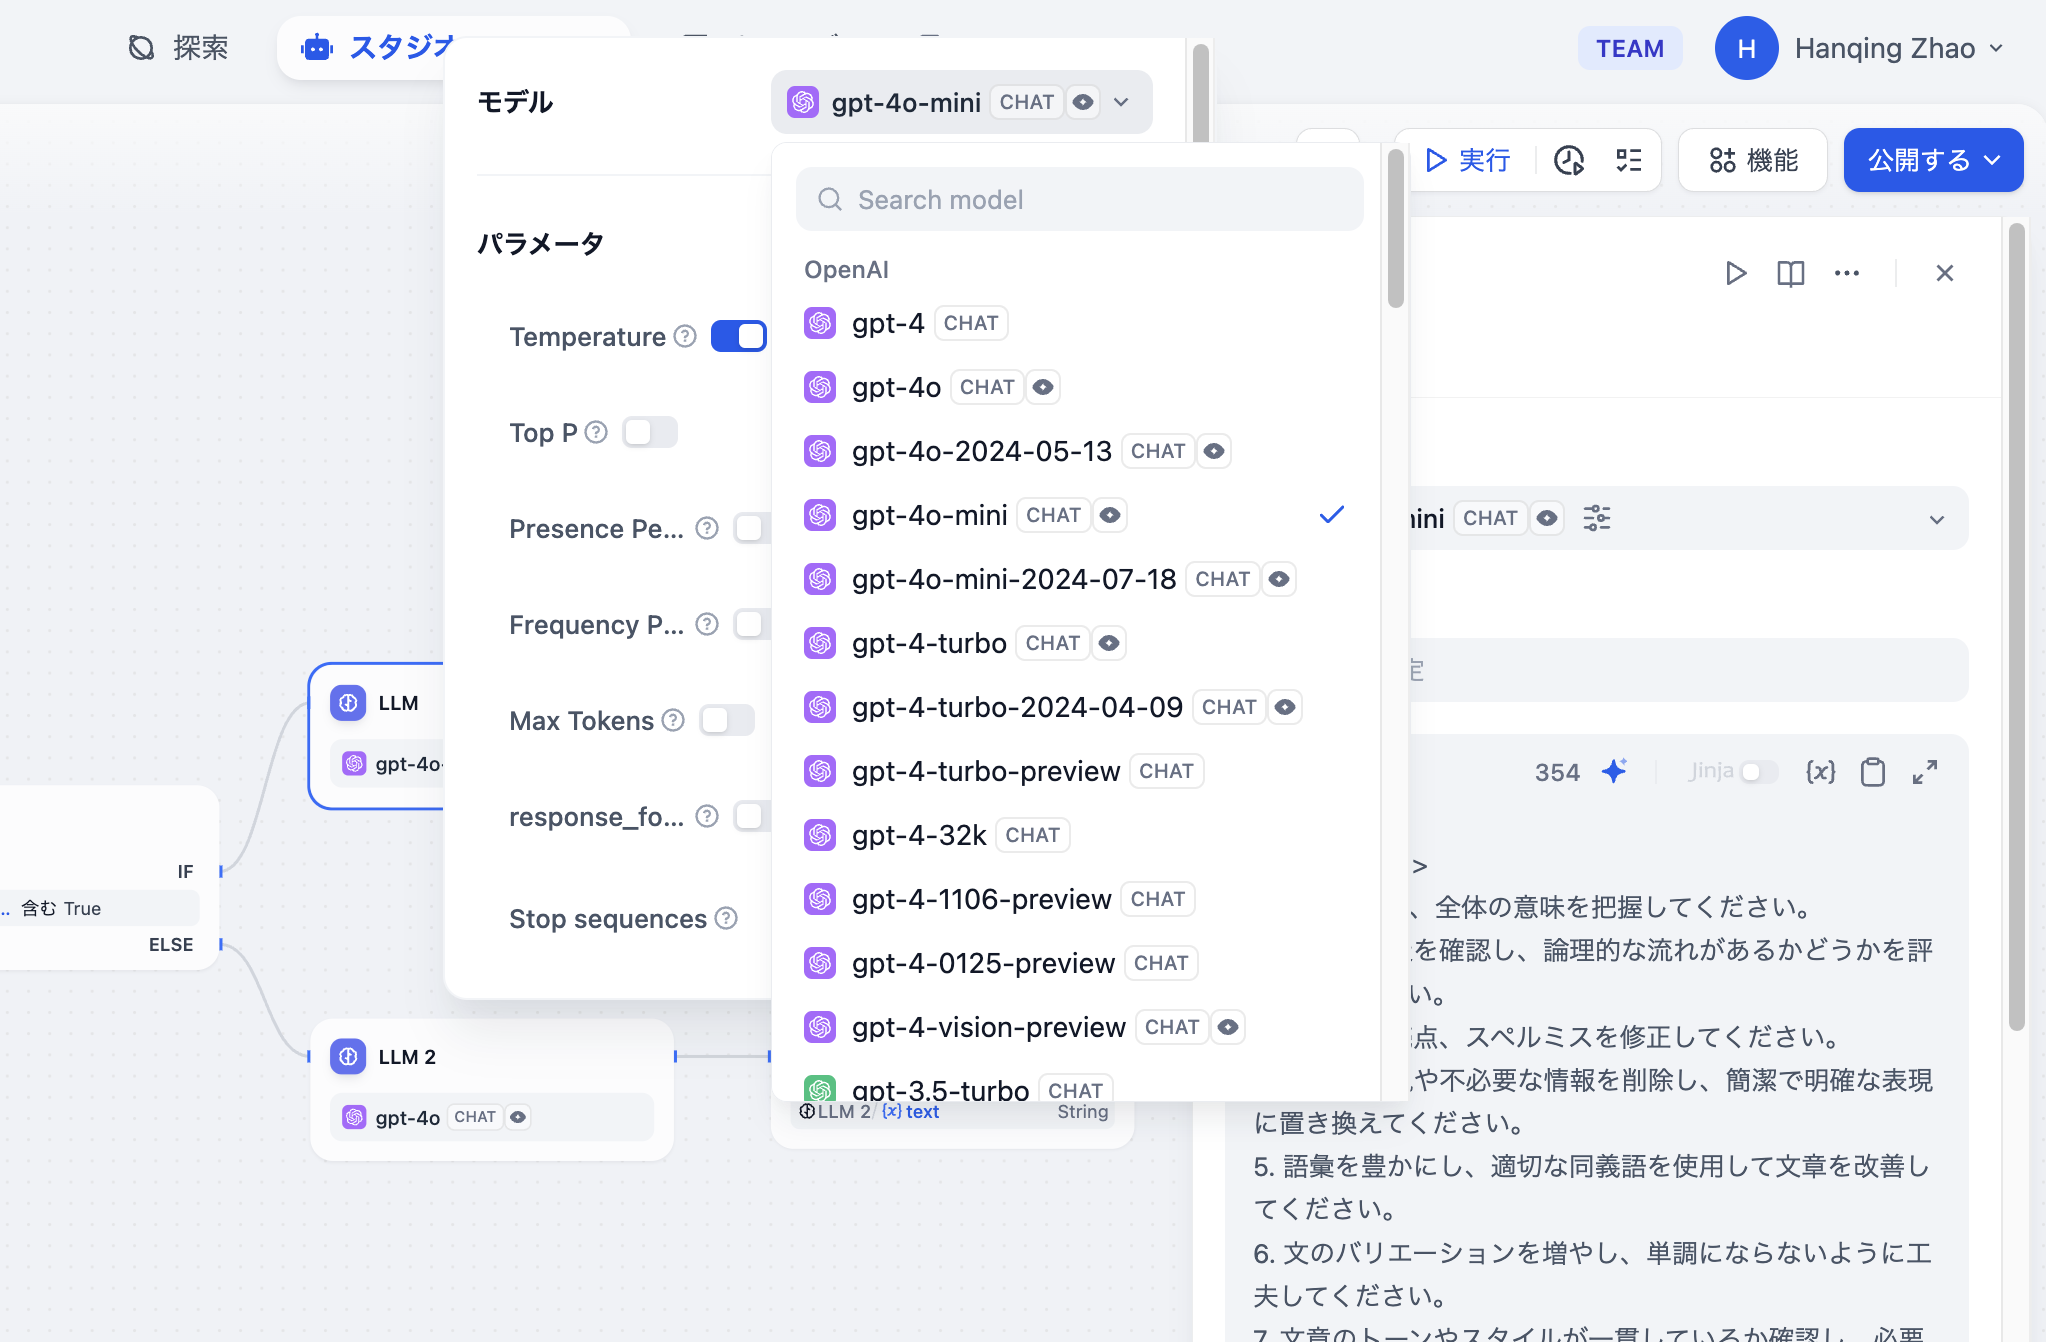The image size is (2046, 1342).
Task: Click the right panel scrollbar
Action: coord(2016,626)
